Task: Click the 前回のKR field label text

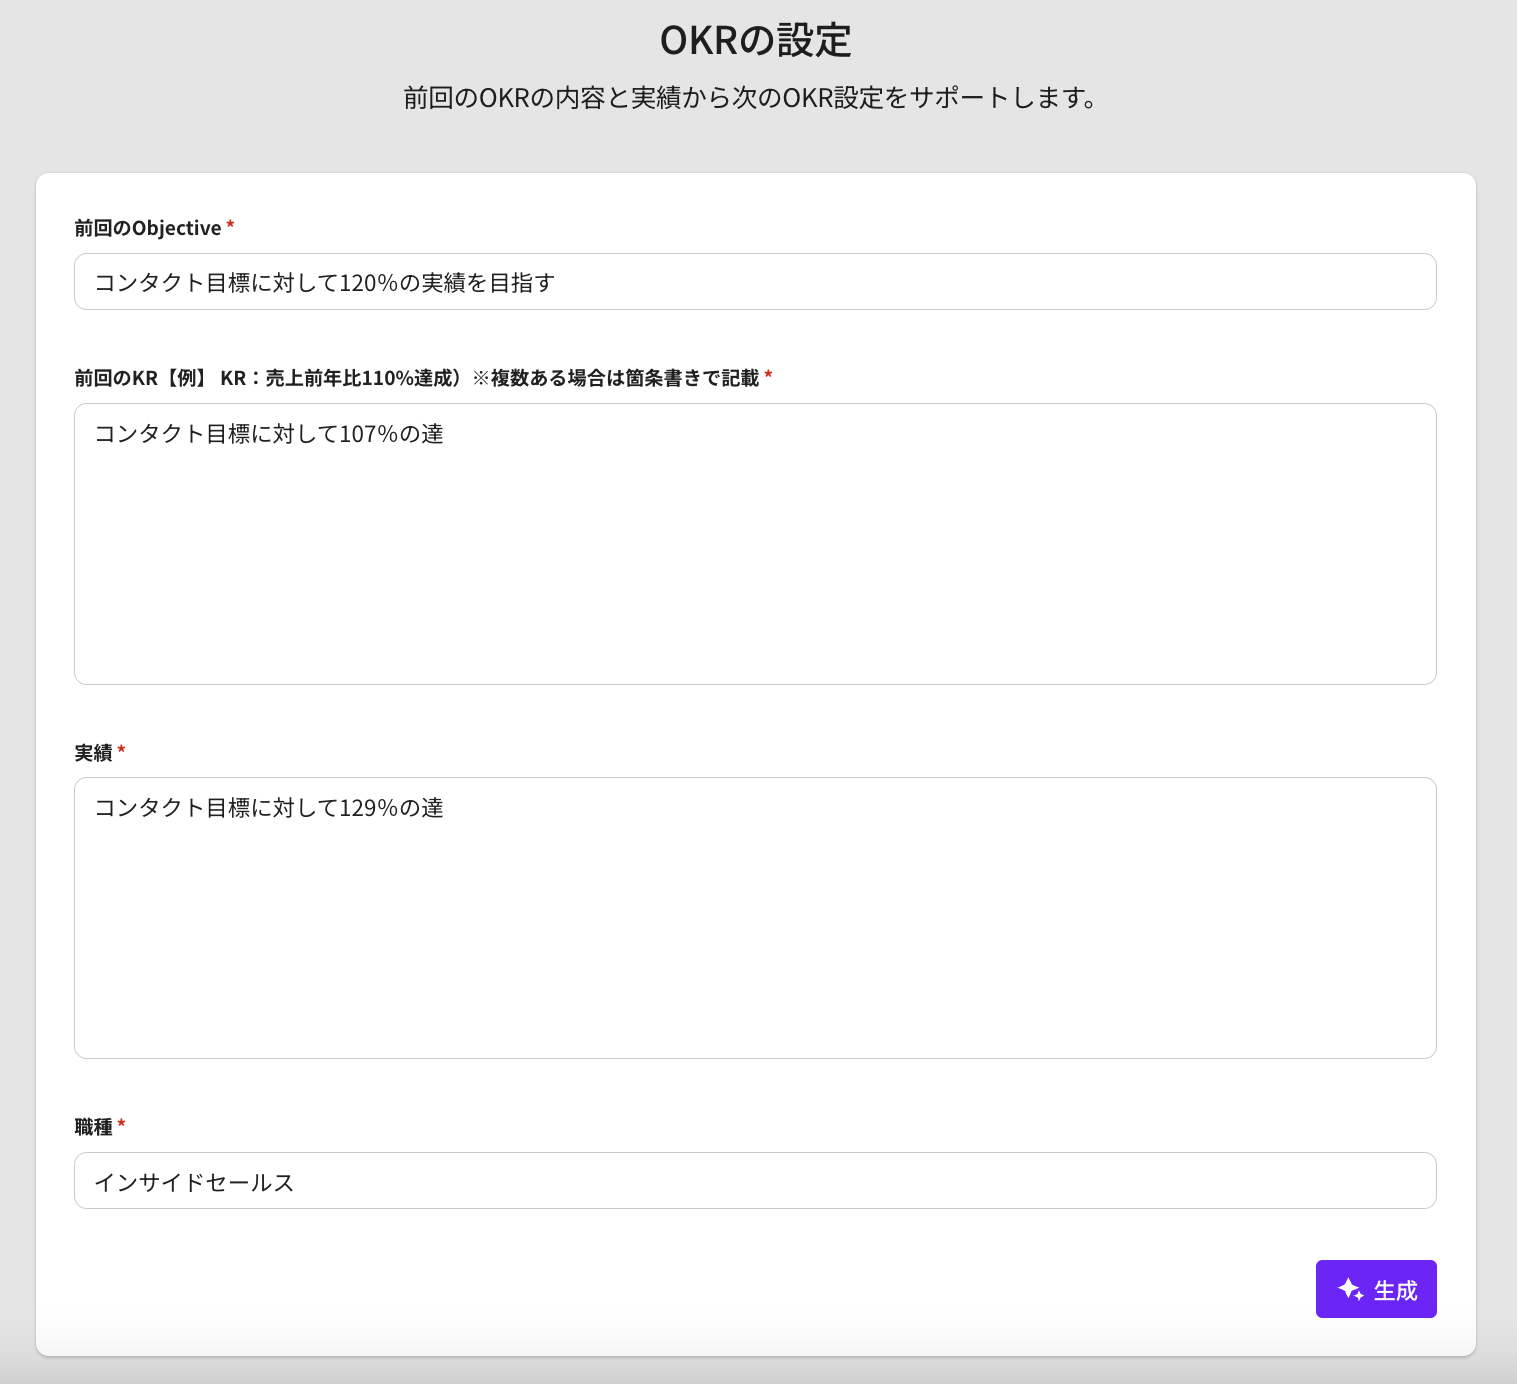Action: coord(416,378)
